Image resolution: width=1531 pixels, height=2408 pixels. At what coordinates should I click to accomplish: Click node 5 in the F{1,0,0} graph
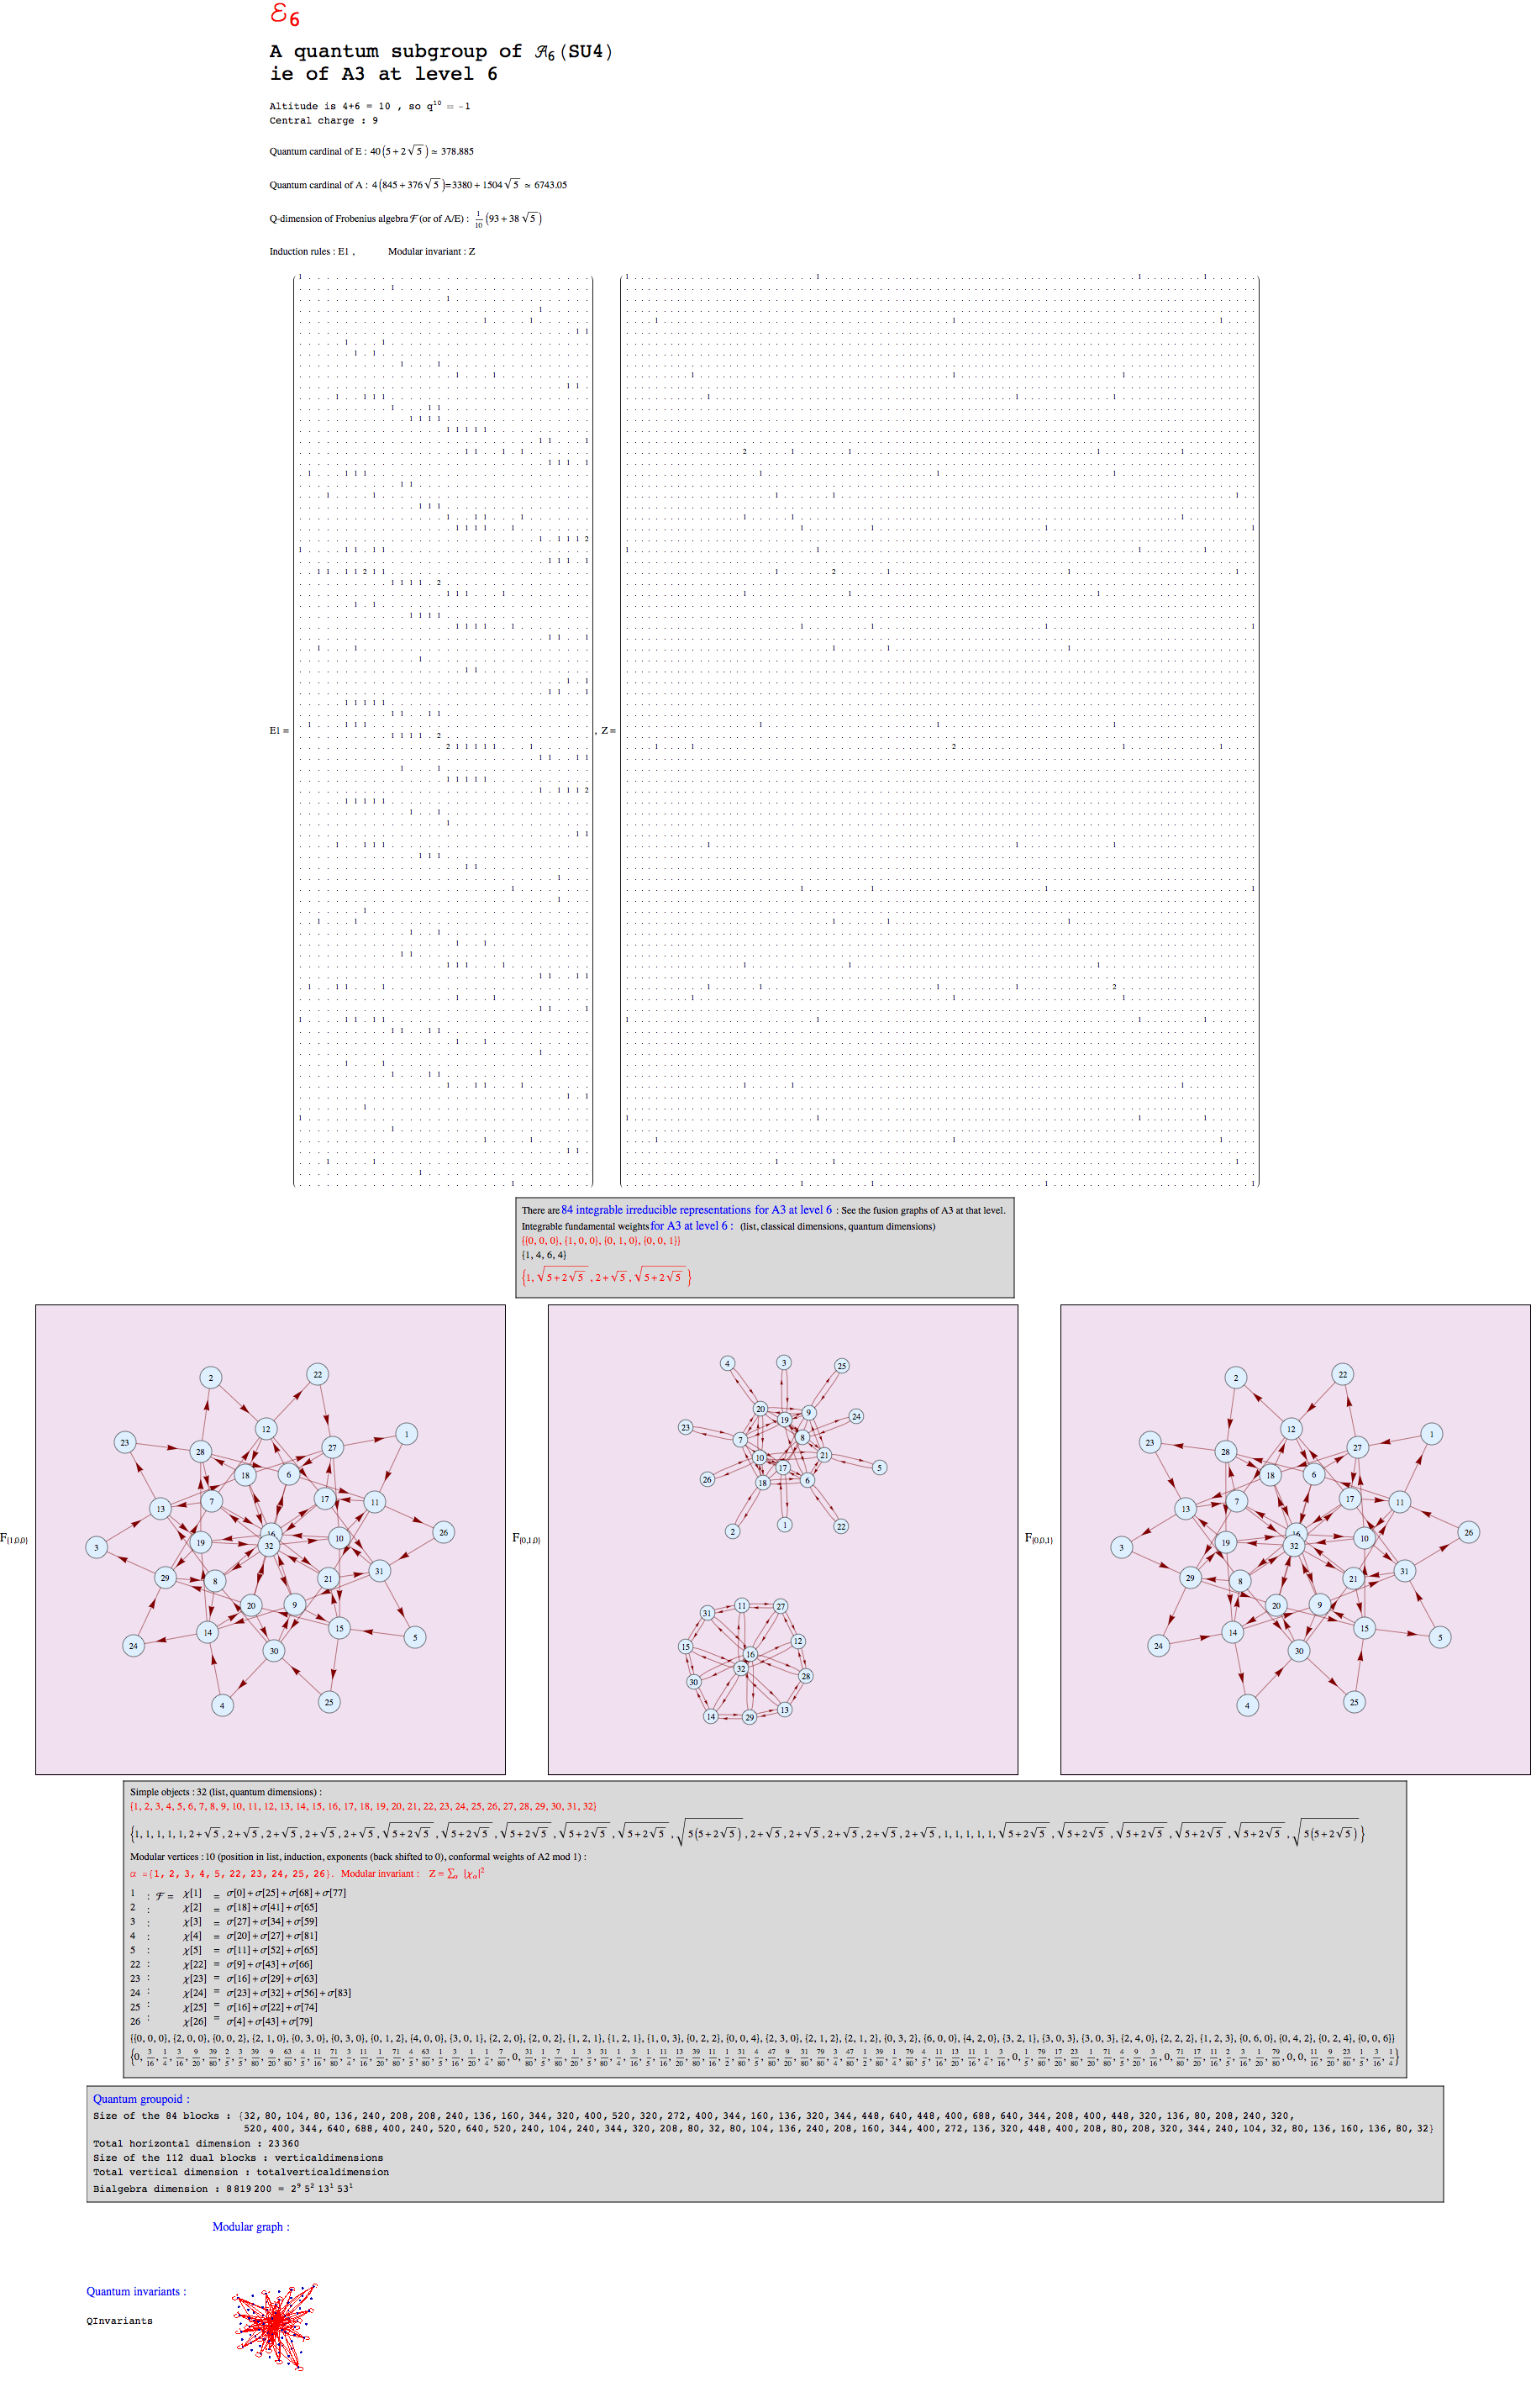click(x=415, y=1638)
